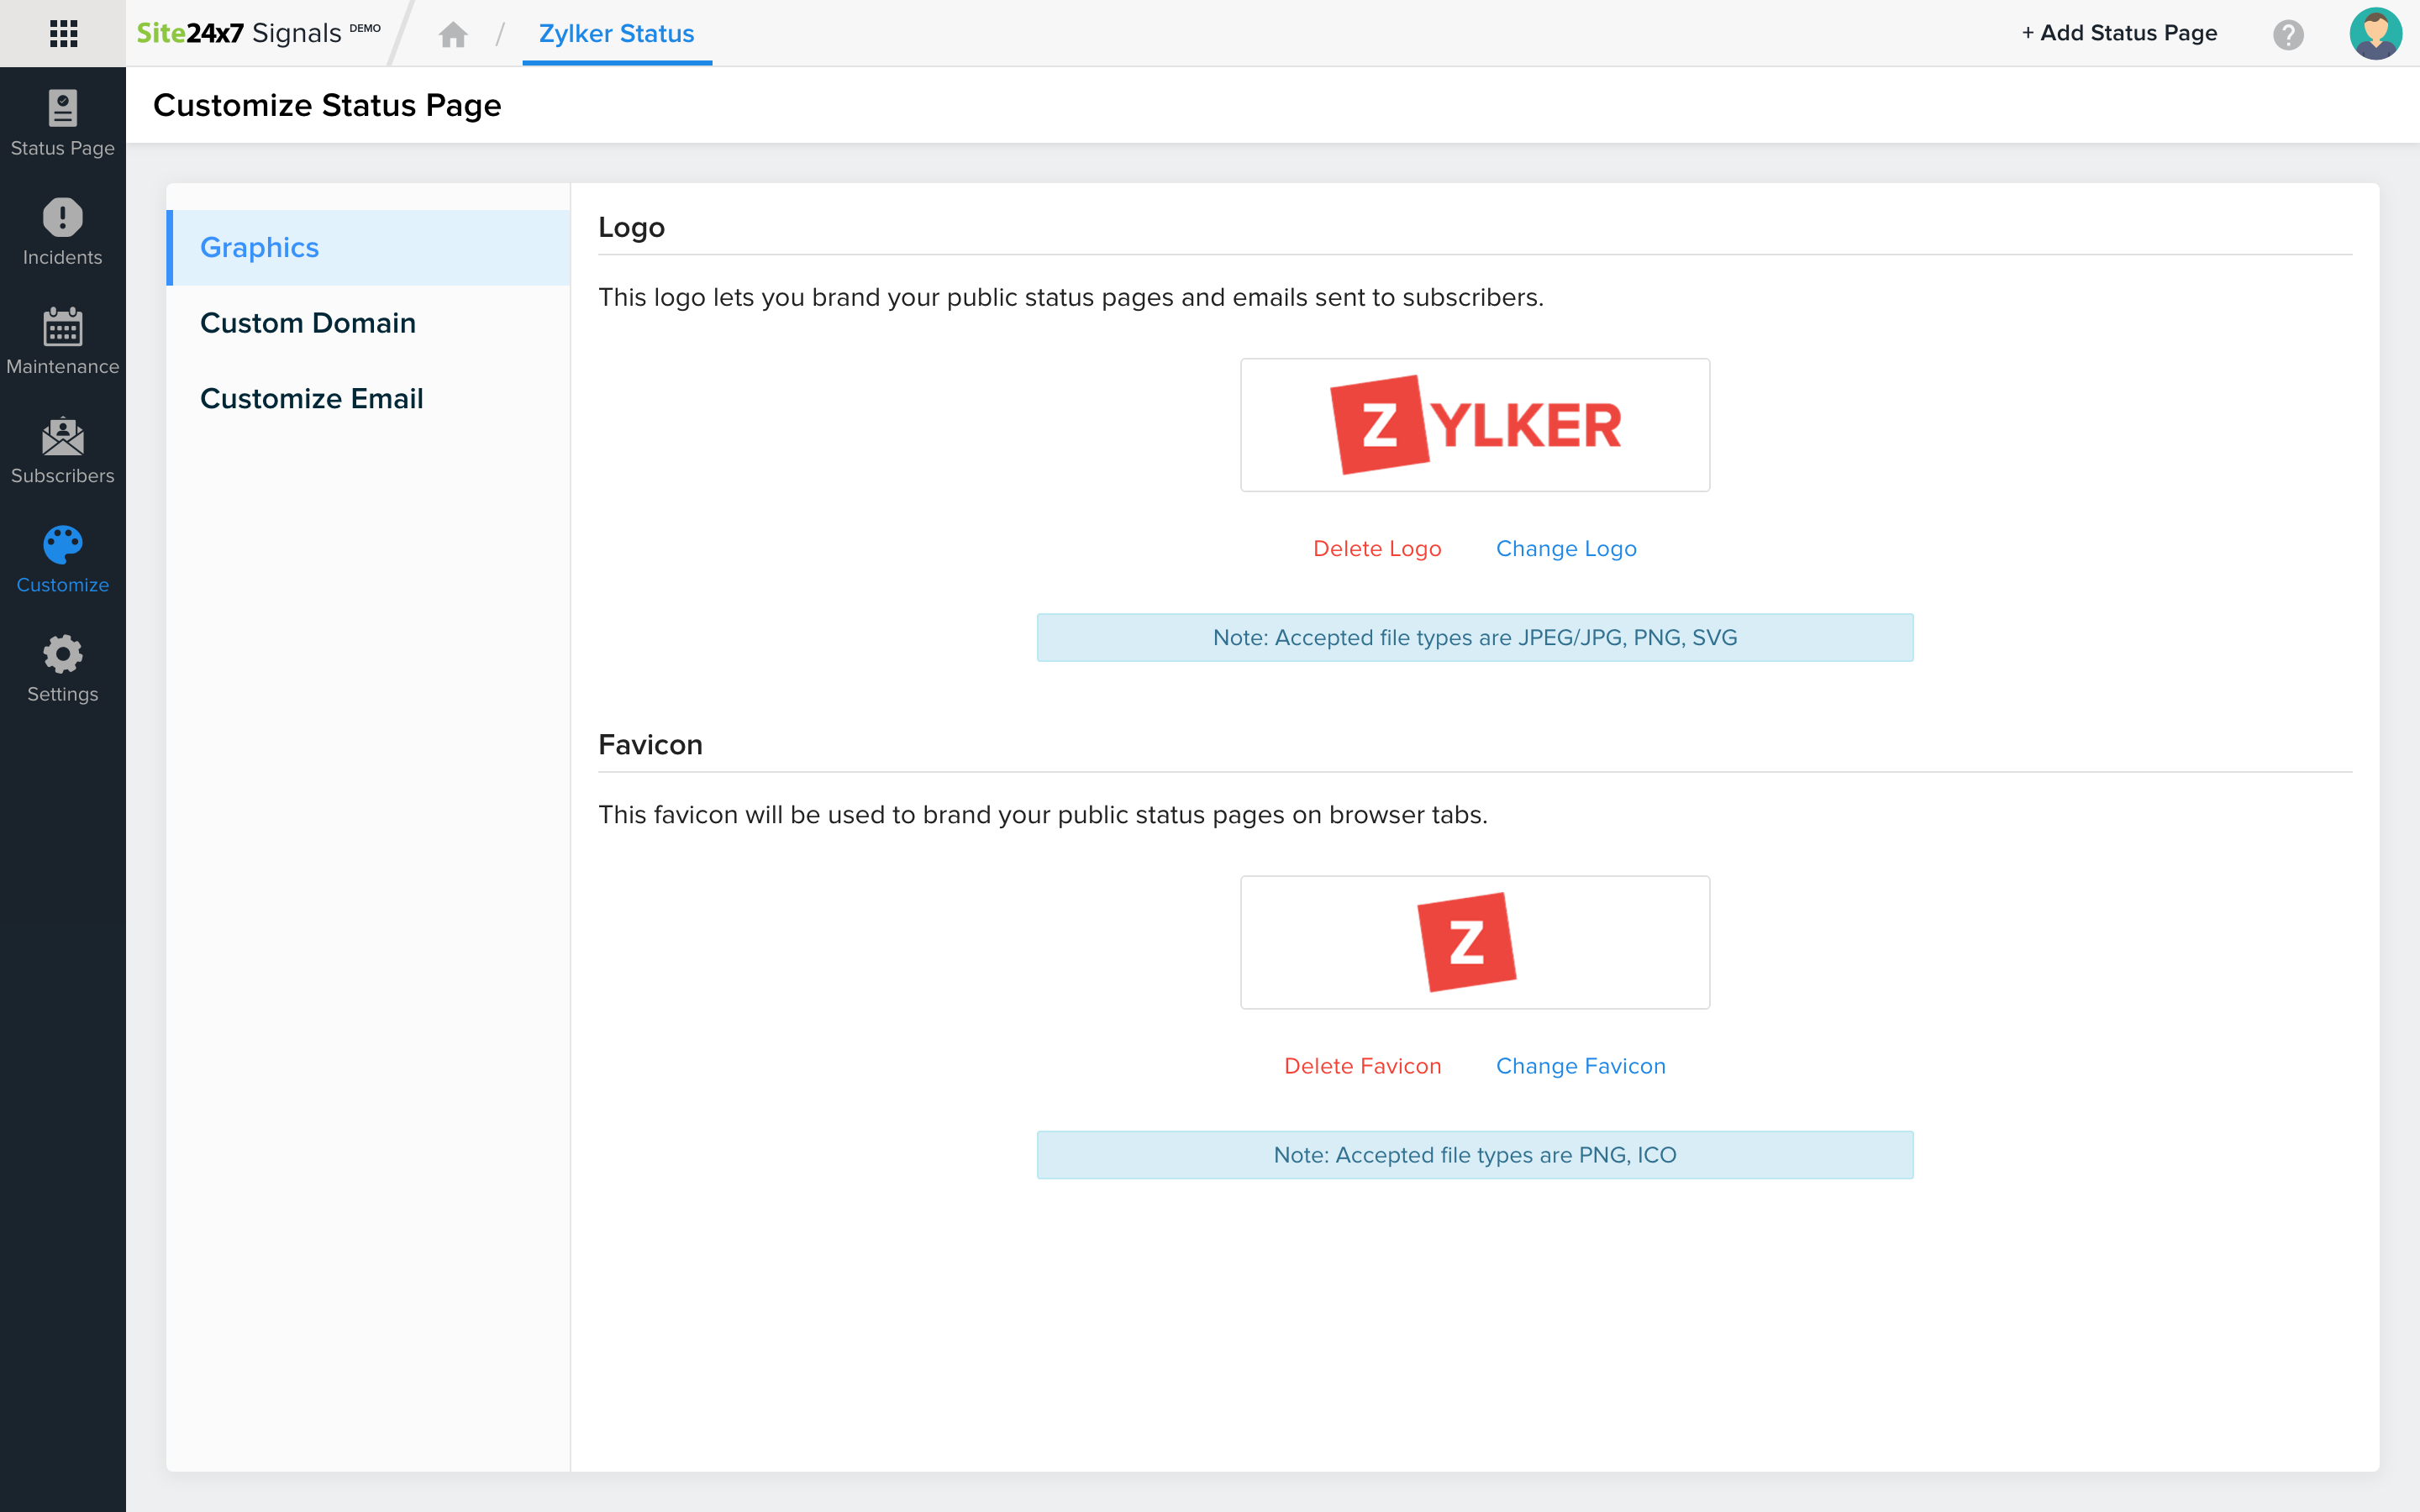Click the Logo section heading

pyautogui.click(x=631, y=227)
